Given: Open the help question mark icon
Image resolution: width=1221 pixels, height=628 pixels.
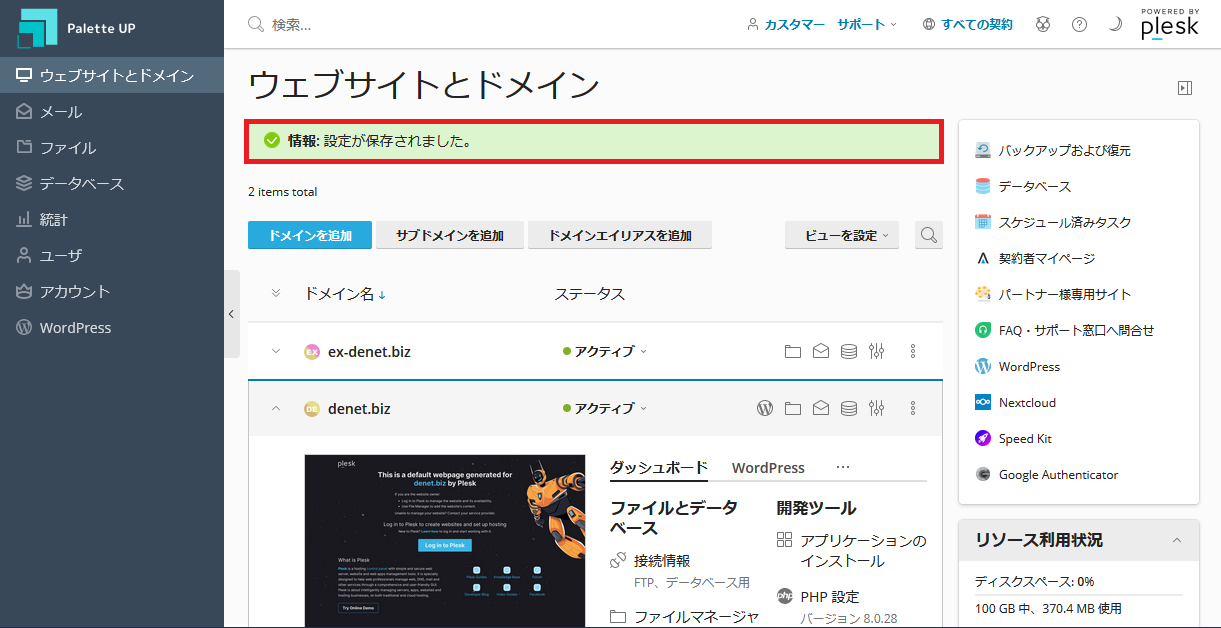Looking at the screenshot, I should coord(1079,24).
